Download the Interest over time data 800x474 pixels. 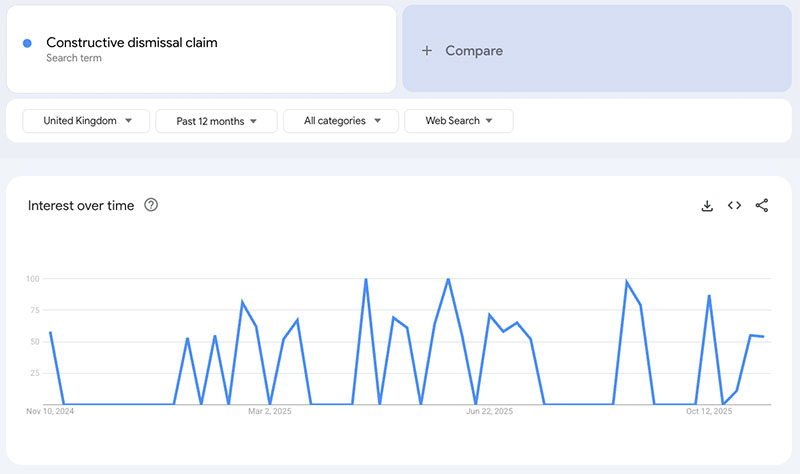coord(707,206)
